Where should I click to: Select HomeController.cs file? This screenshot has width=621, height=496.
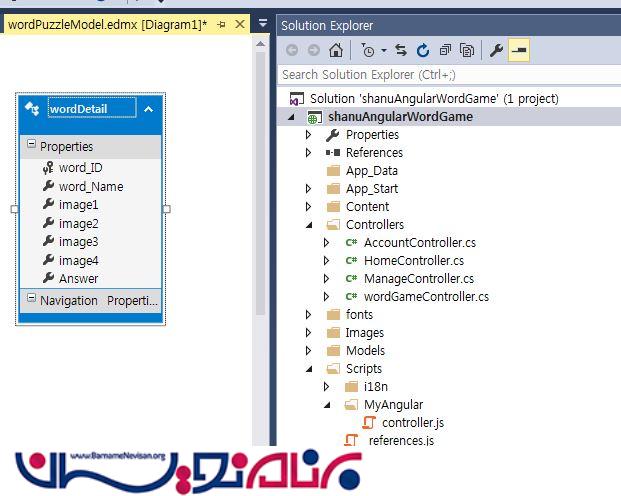(x=414, y=261)
